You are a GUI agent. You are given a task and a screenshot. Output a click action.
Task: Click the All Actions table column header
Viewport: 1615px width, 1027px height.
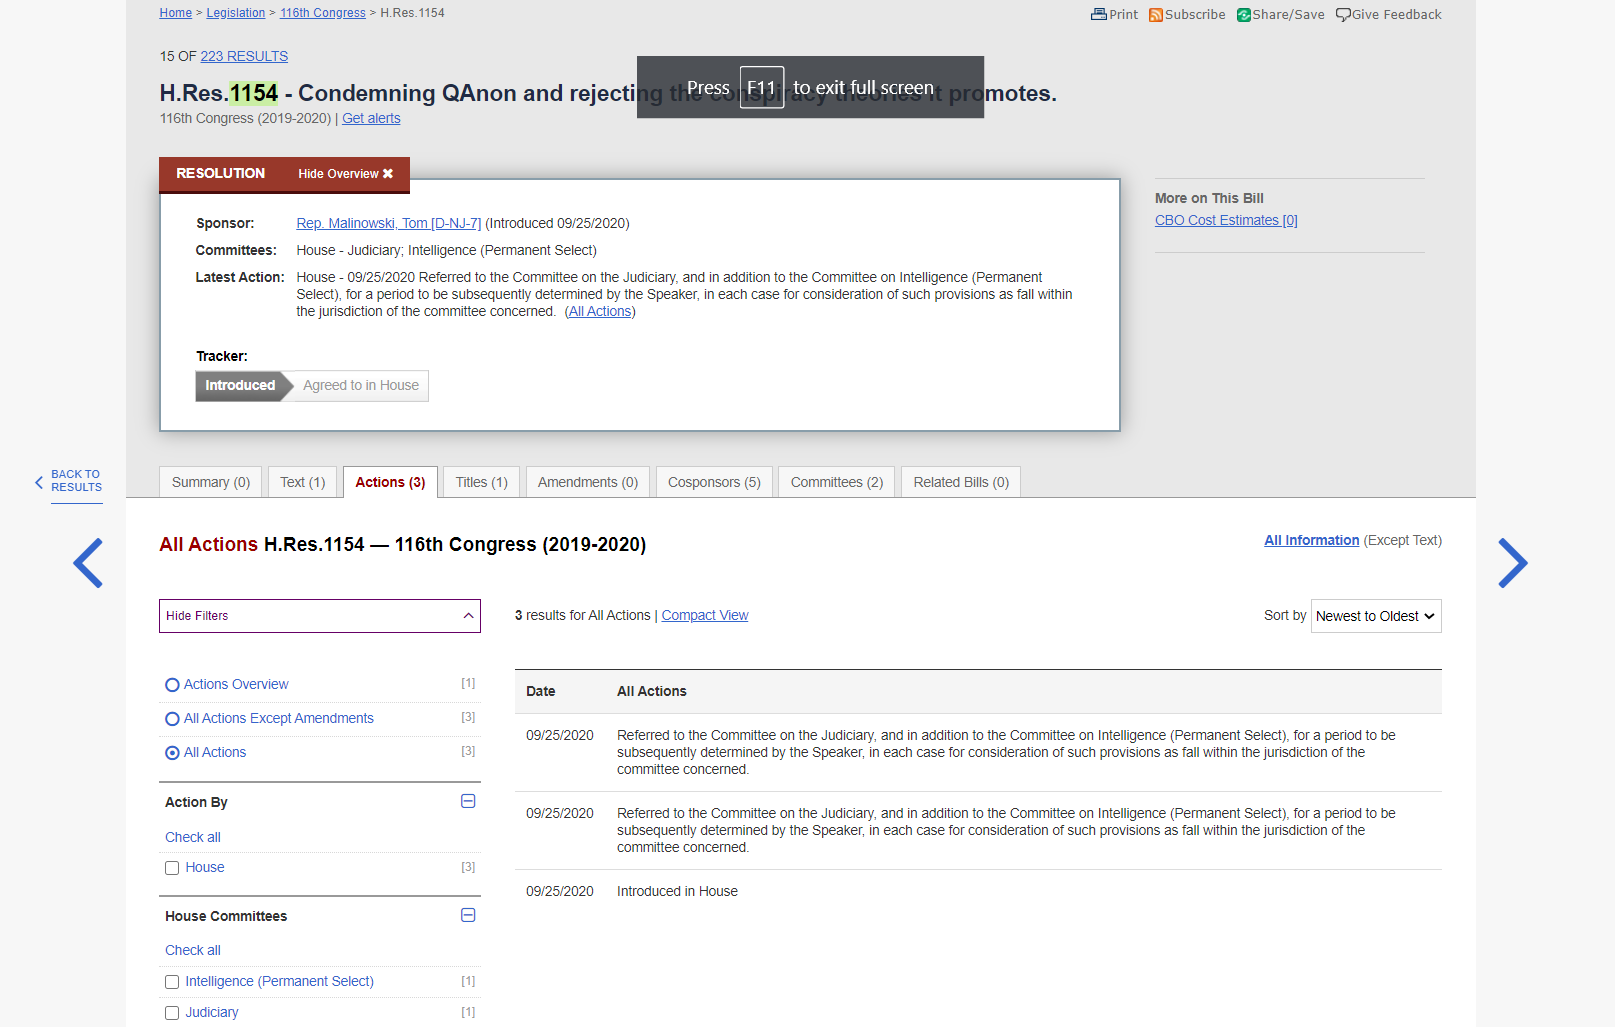pyautogui.click(x=652, y=691)
